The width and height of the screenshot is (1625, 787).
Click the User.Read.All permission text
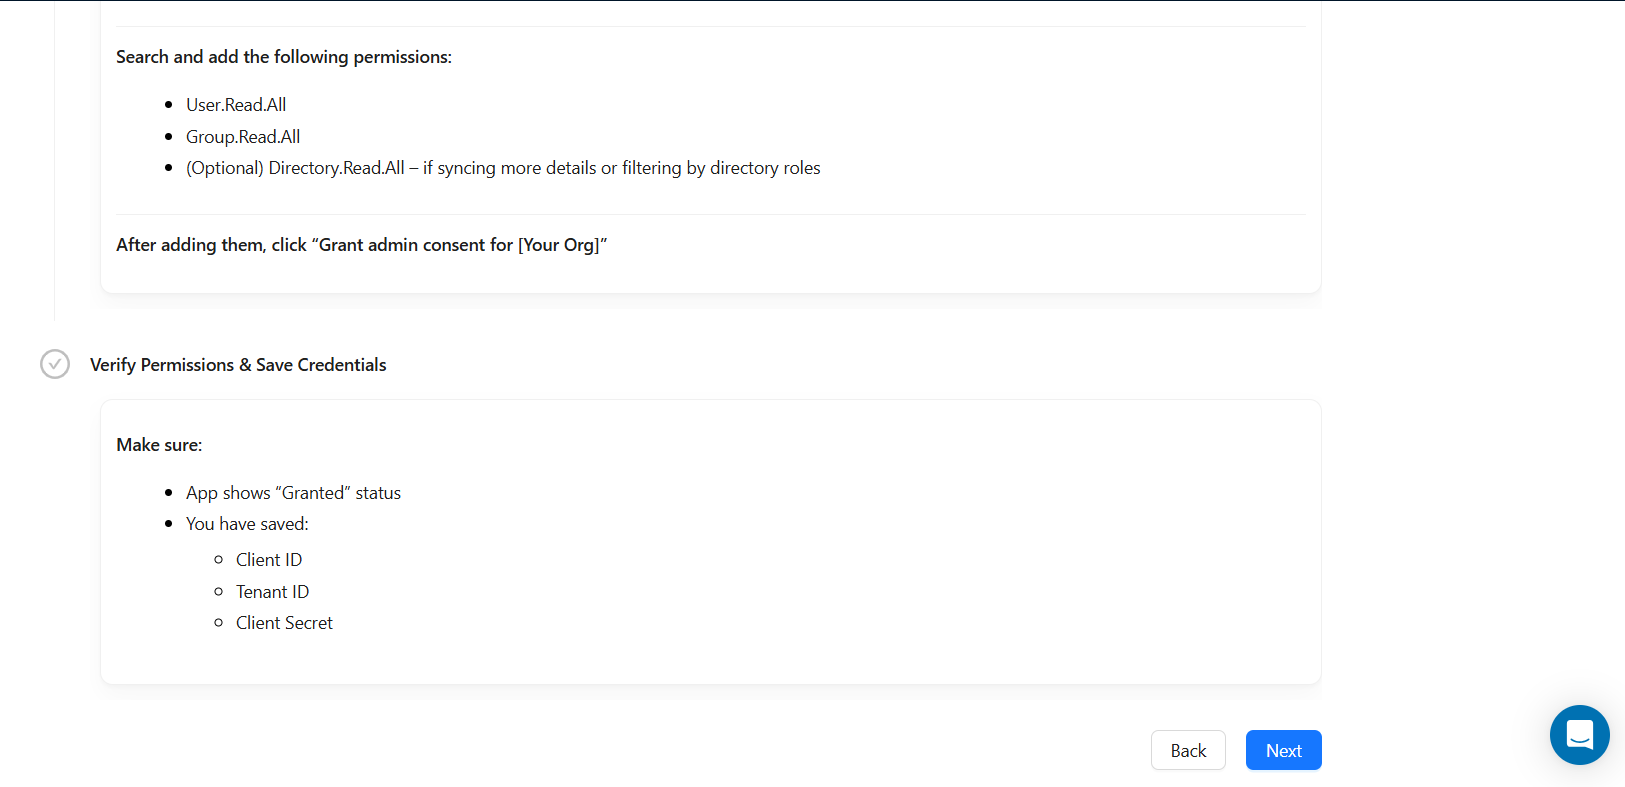[236, 105]
